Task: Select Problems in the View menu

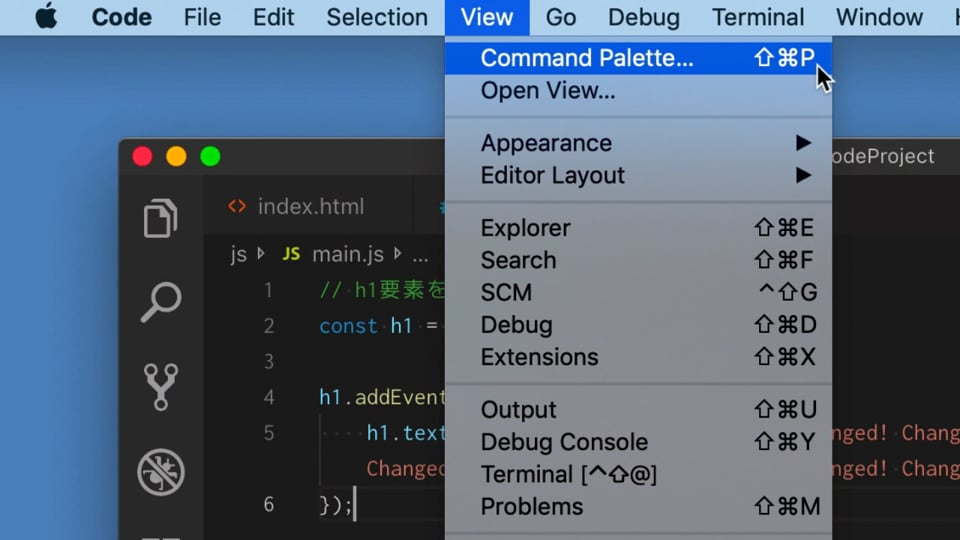Action: pyautogui.click(x=638, y=507)
